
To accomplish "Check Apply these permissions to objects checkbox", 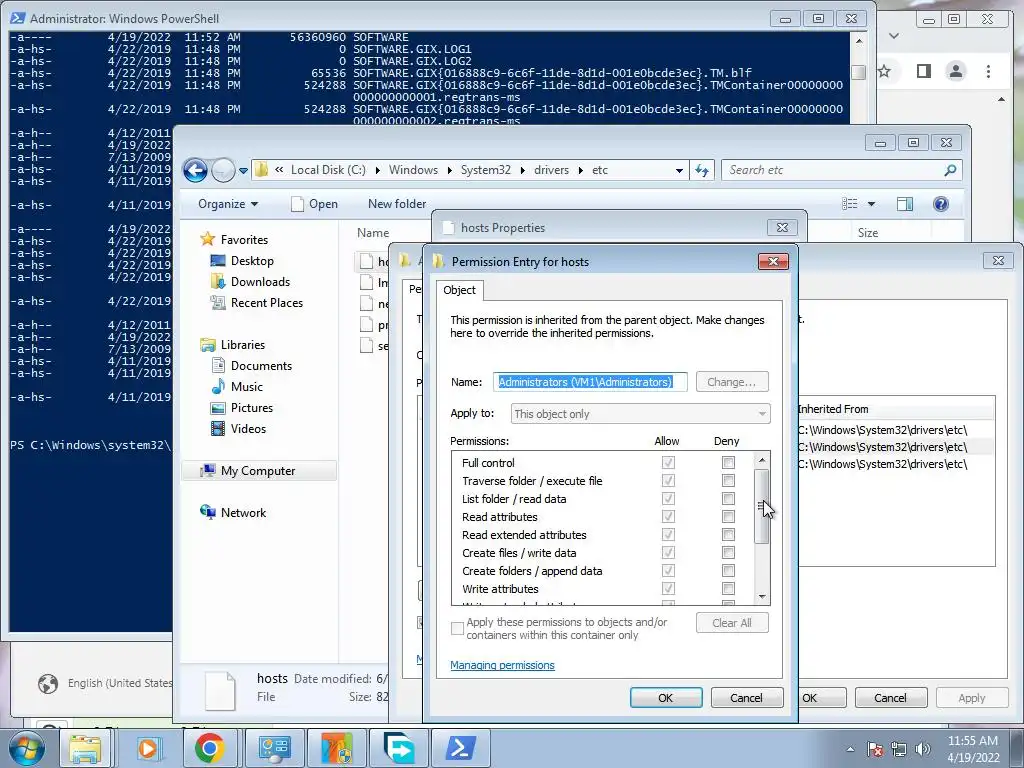I will tap(458, 628).
